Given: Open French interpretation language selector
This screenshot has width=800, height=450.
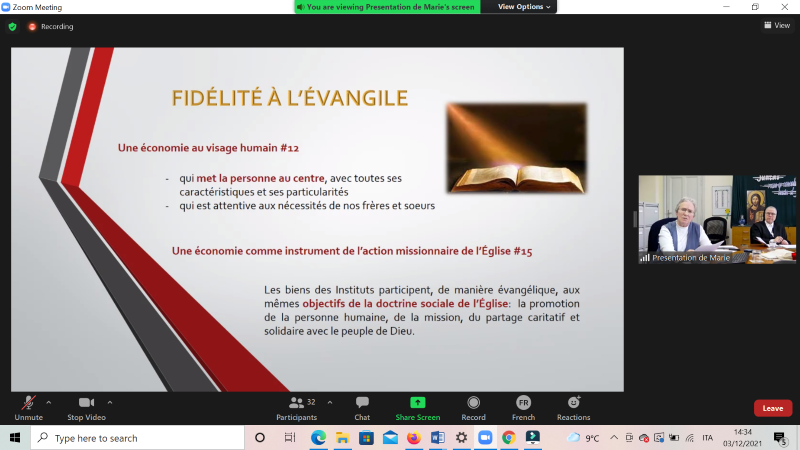Looking at the screenshot, I should (x=523, y=406).
